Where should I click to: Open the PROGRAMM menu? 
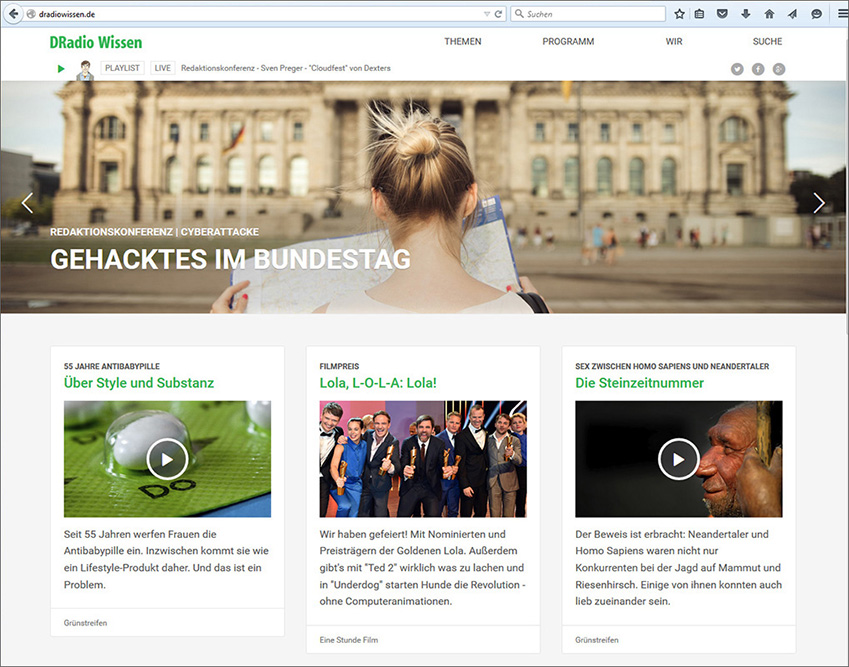(568, 42)
